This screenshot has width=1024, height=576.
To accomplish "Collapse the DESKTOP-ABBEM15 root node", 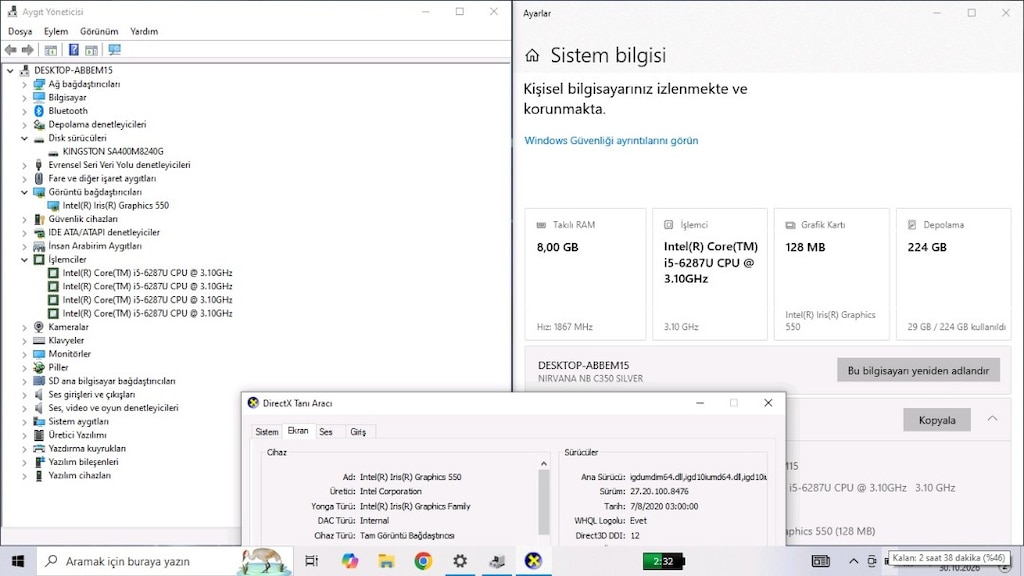I will click(10, 71).
